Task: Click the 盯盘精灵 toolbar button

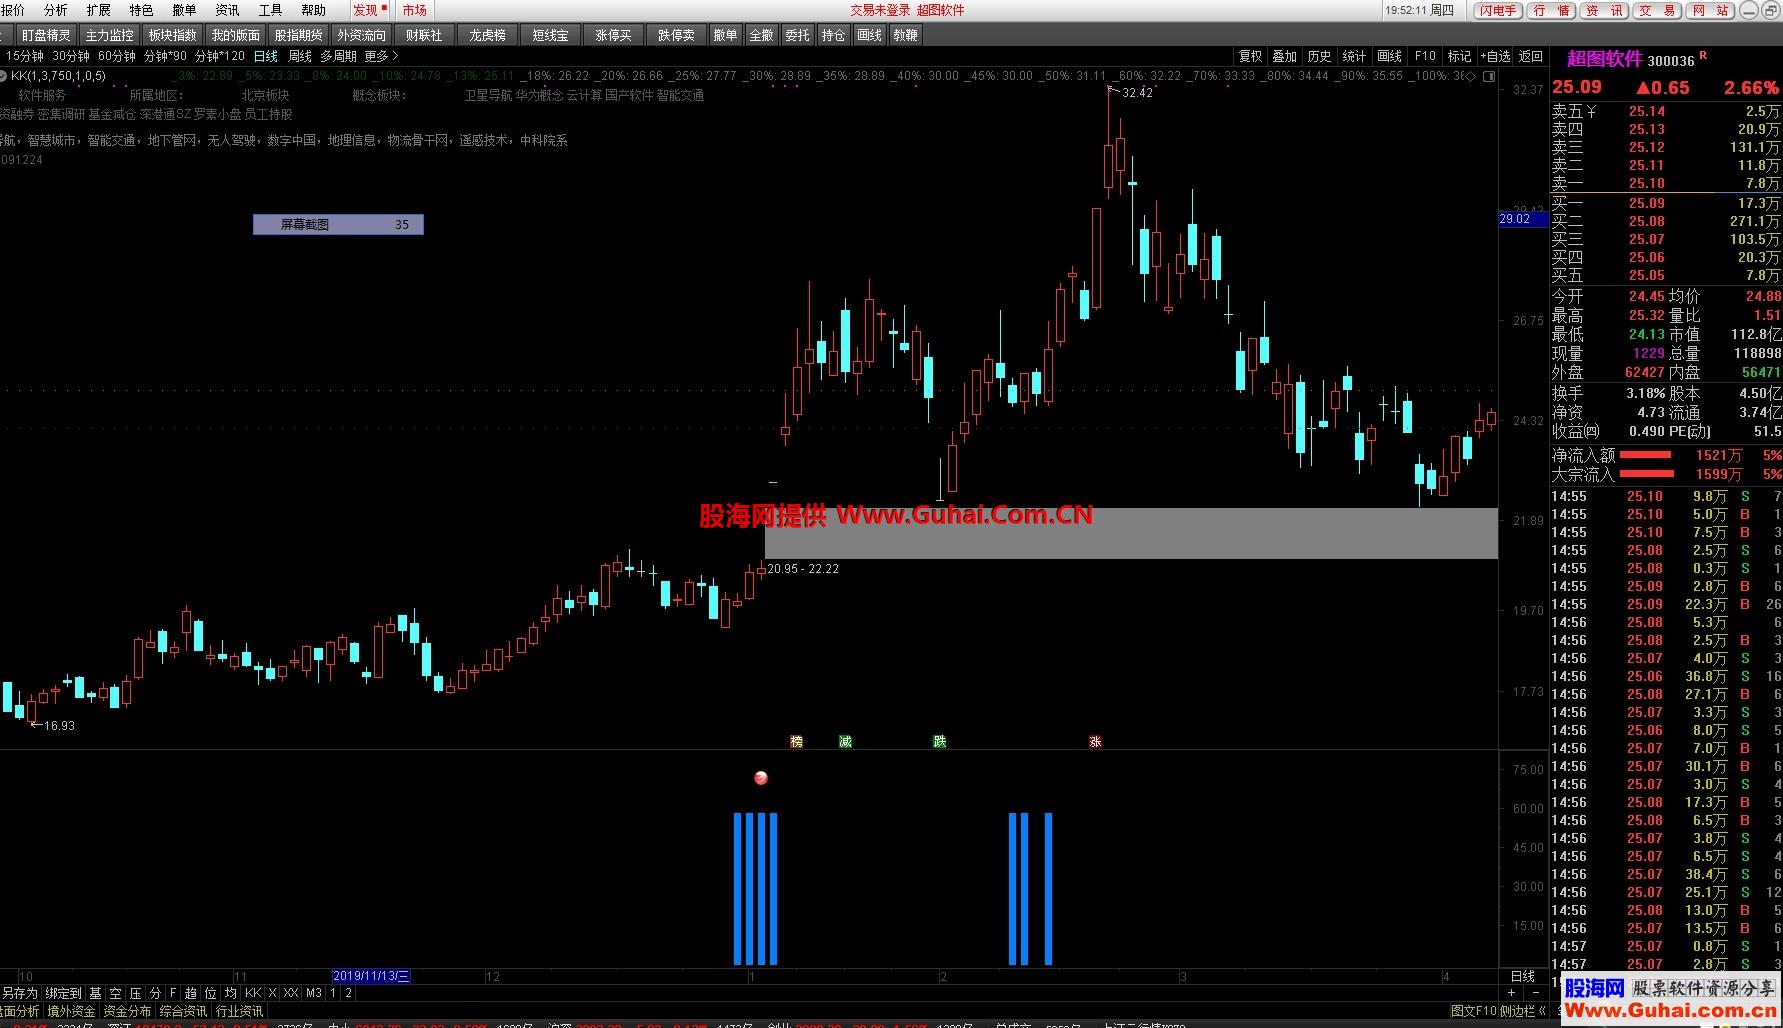Action: pyautogui.click(x=46, y=35)
